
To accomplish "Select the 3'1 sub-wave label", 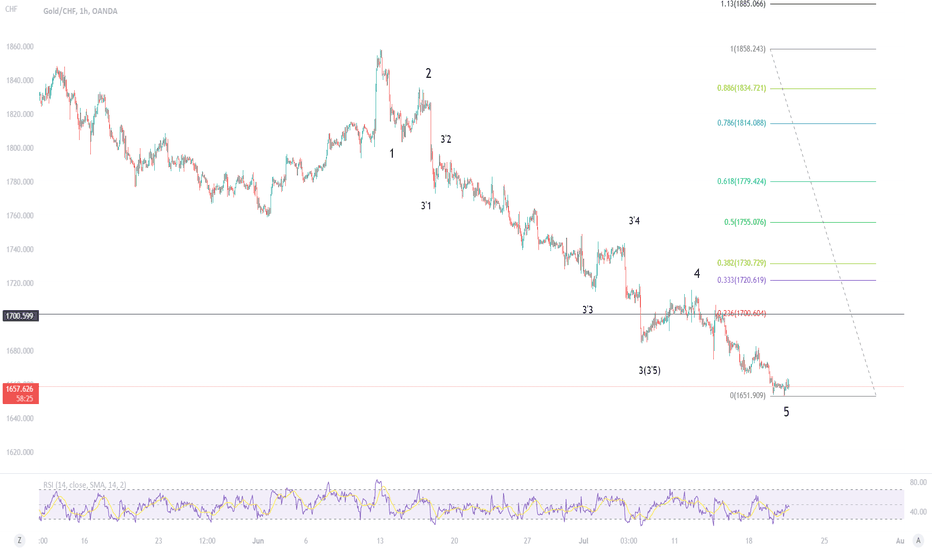I will [x=426, y=206].
